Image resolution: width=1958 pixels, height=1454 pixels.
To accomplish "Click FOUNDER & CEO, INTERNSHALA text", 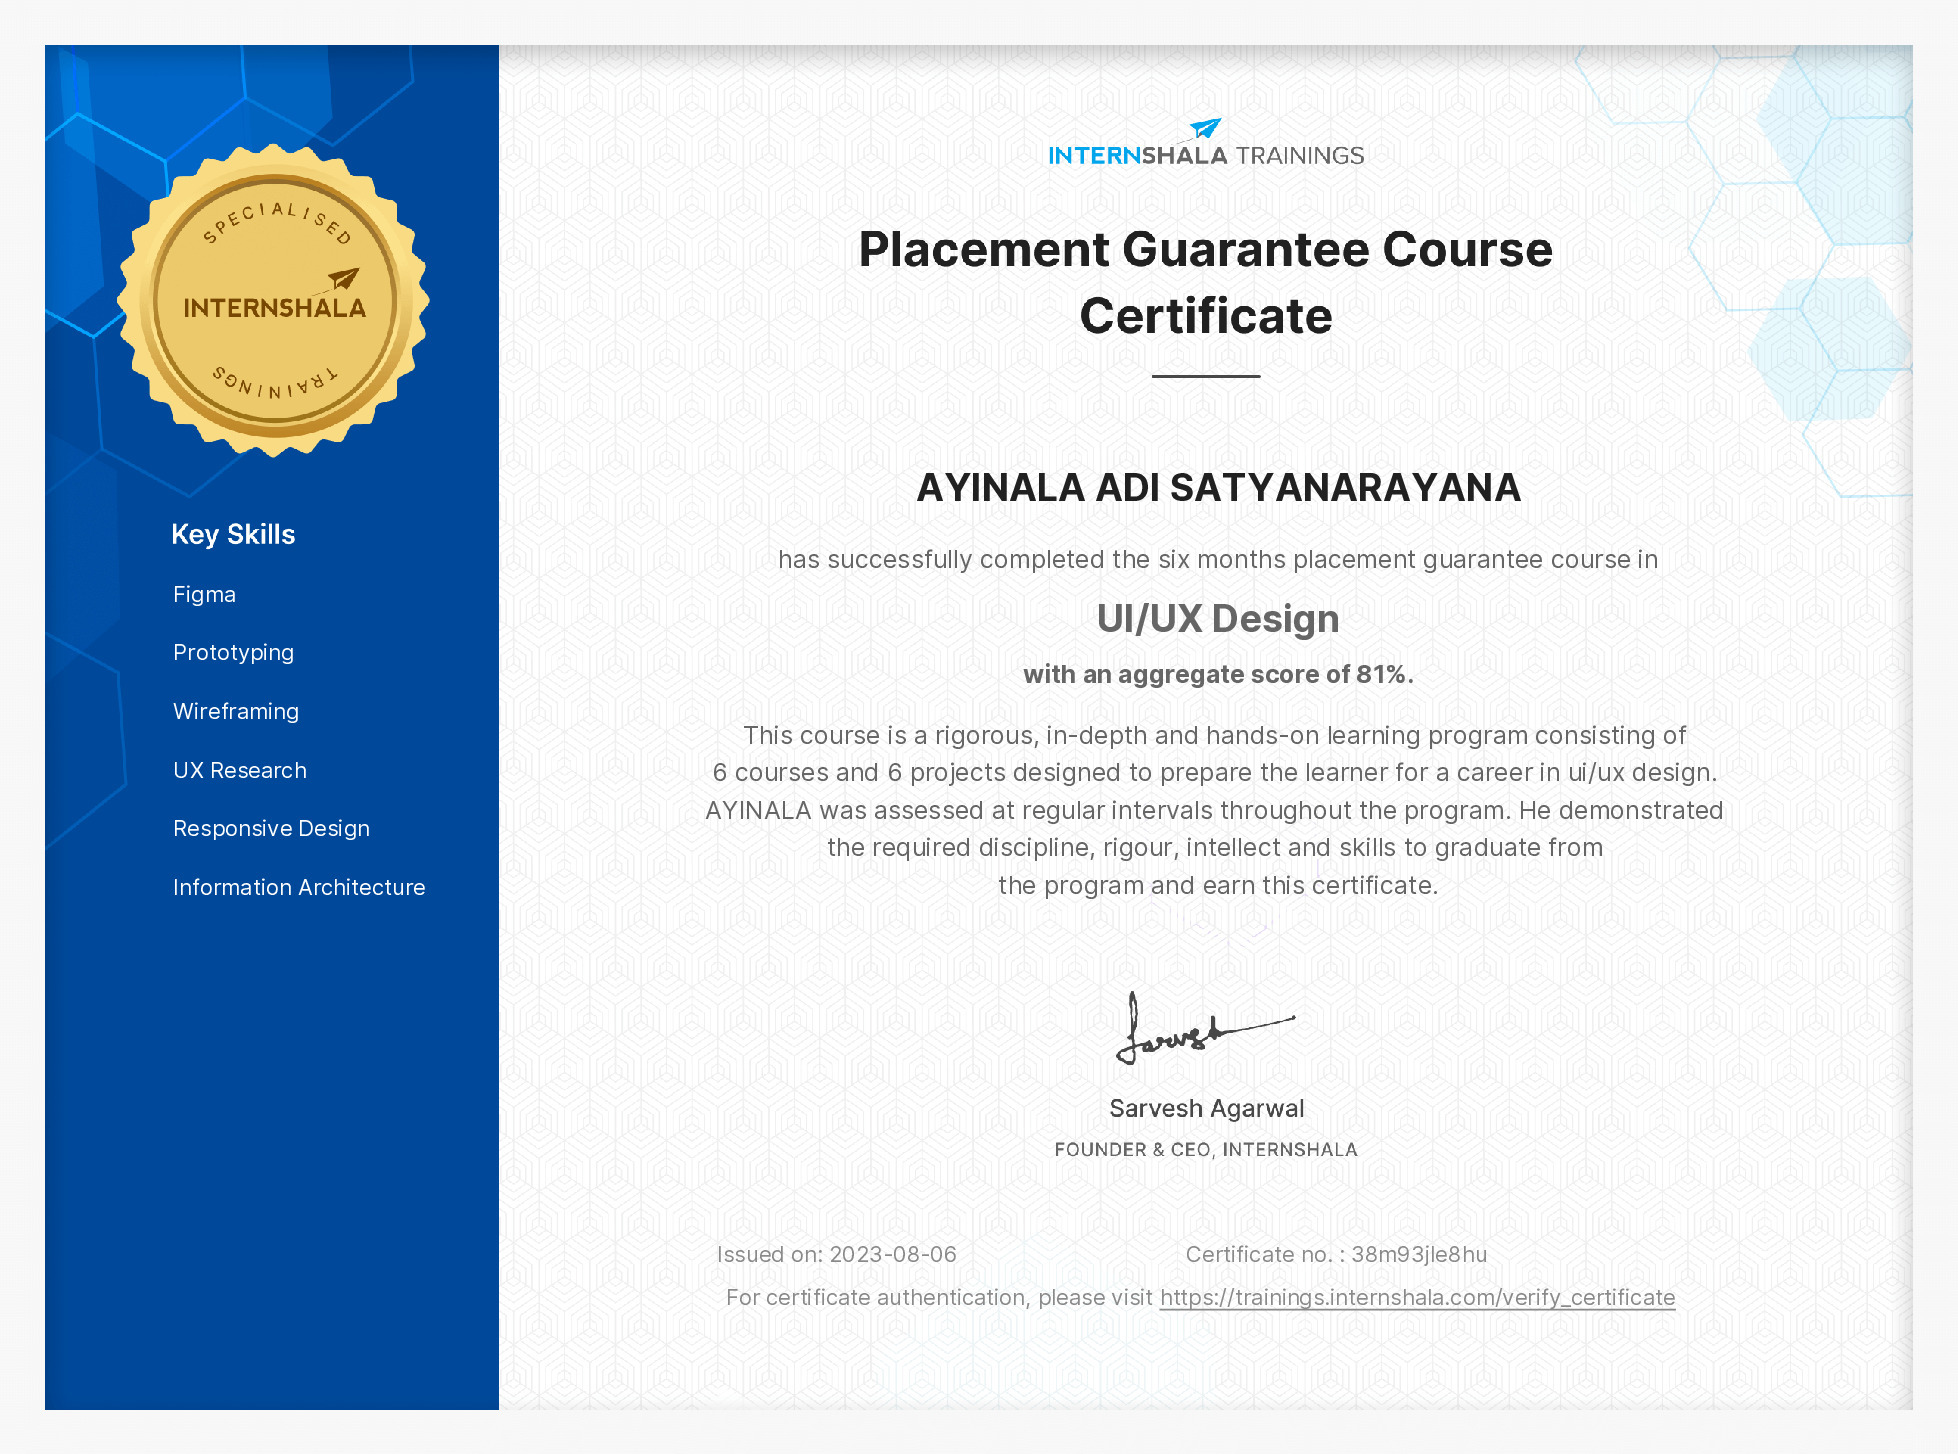I will tap(1206, 1150).
